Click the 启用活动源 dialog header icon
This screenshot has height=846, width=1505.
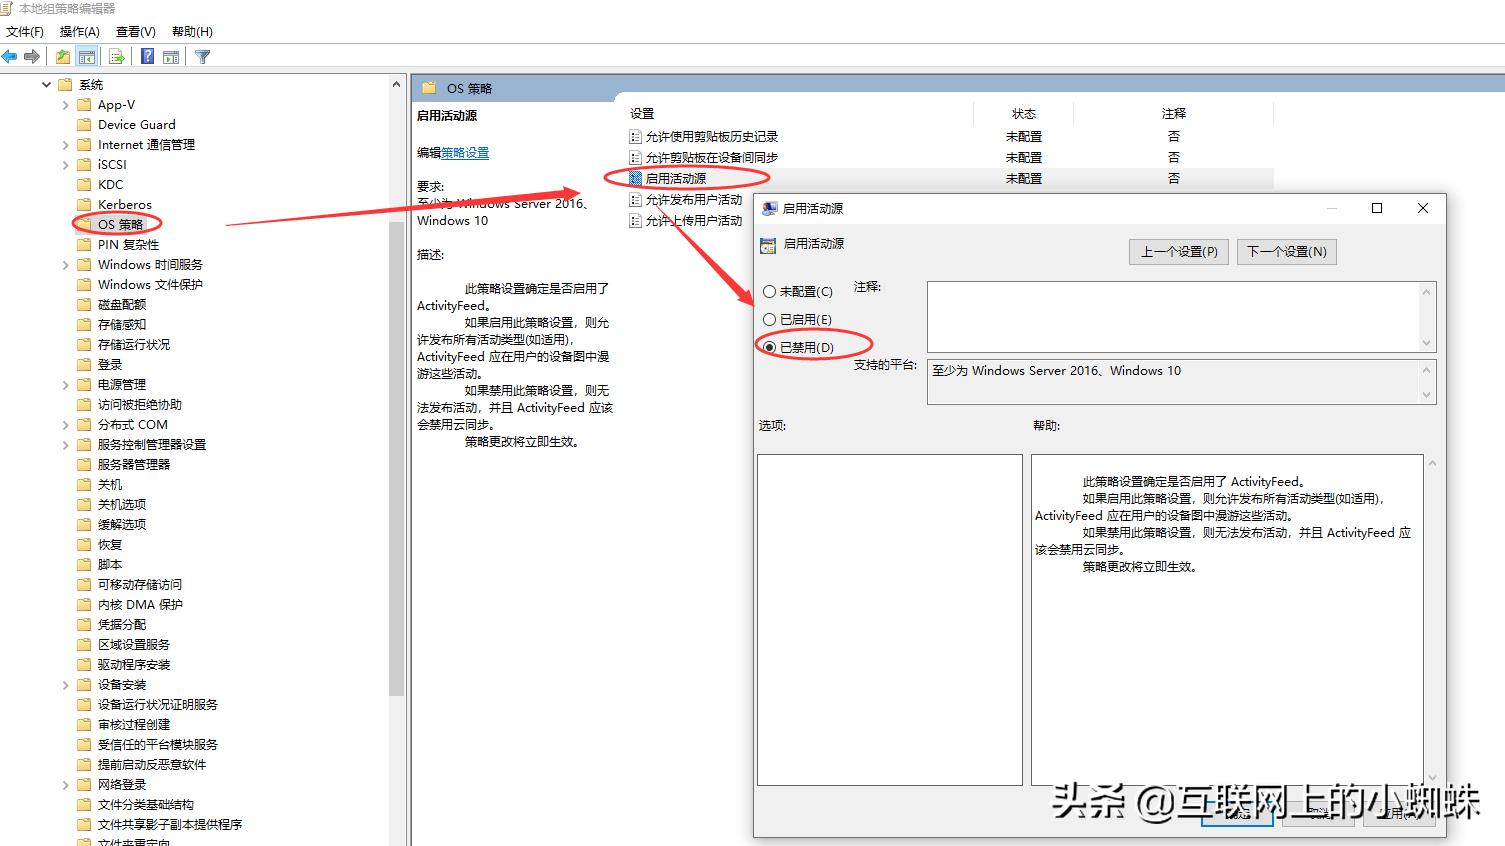pos(769,208)
